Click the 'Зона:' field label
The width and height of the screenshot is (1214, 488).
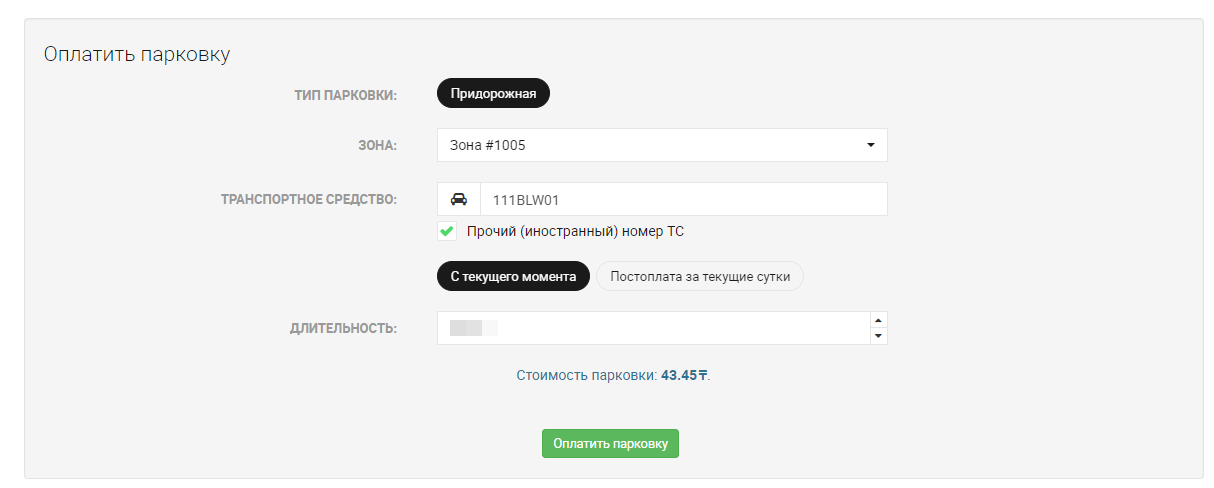(x=375, y=146)
